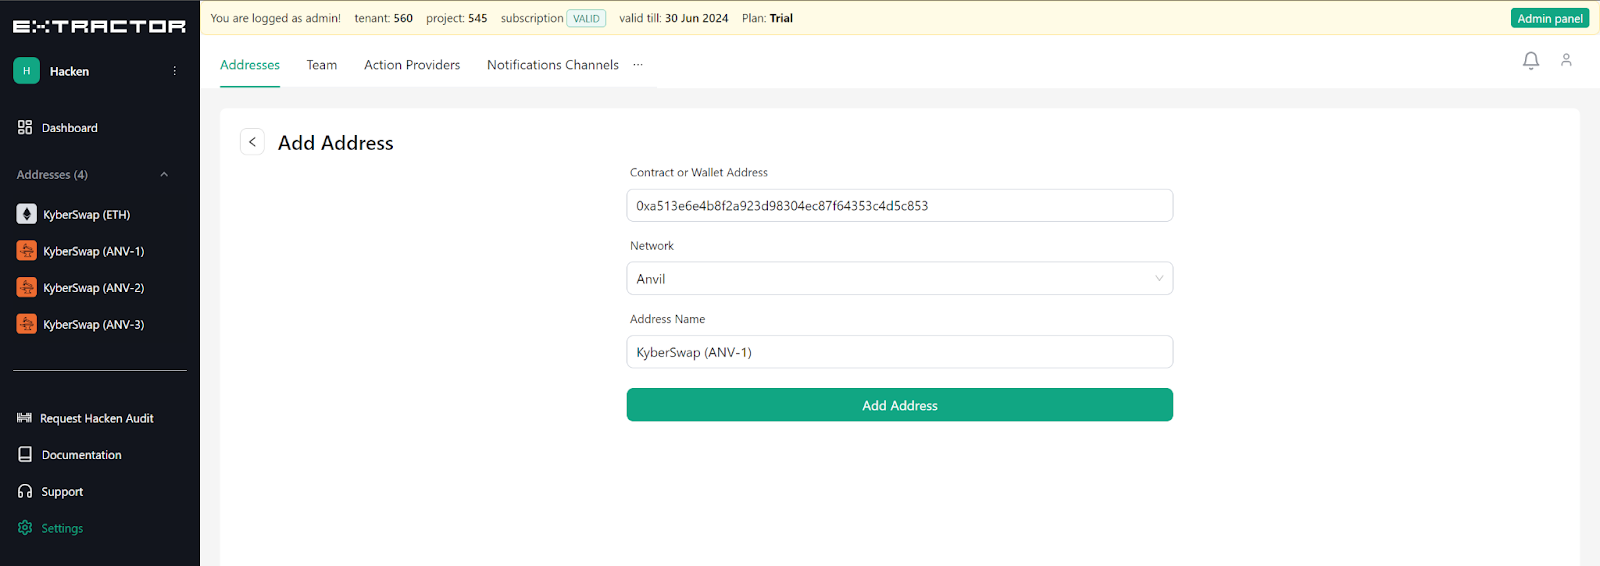Click the Dashboard grid icon
Viewport: 1600px width, 566px height.
[x=25, y=127]
